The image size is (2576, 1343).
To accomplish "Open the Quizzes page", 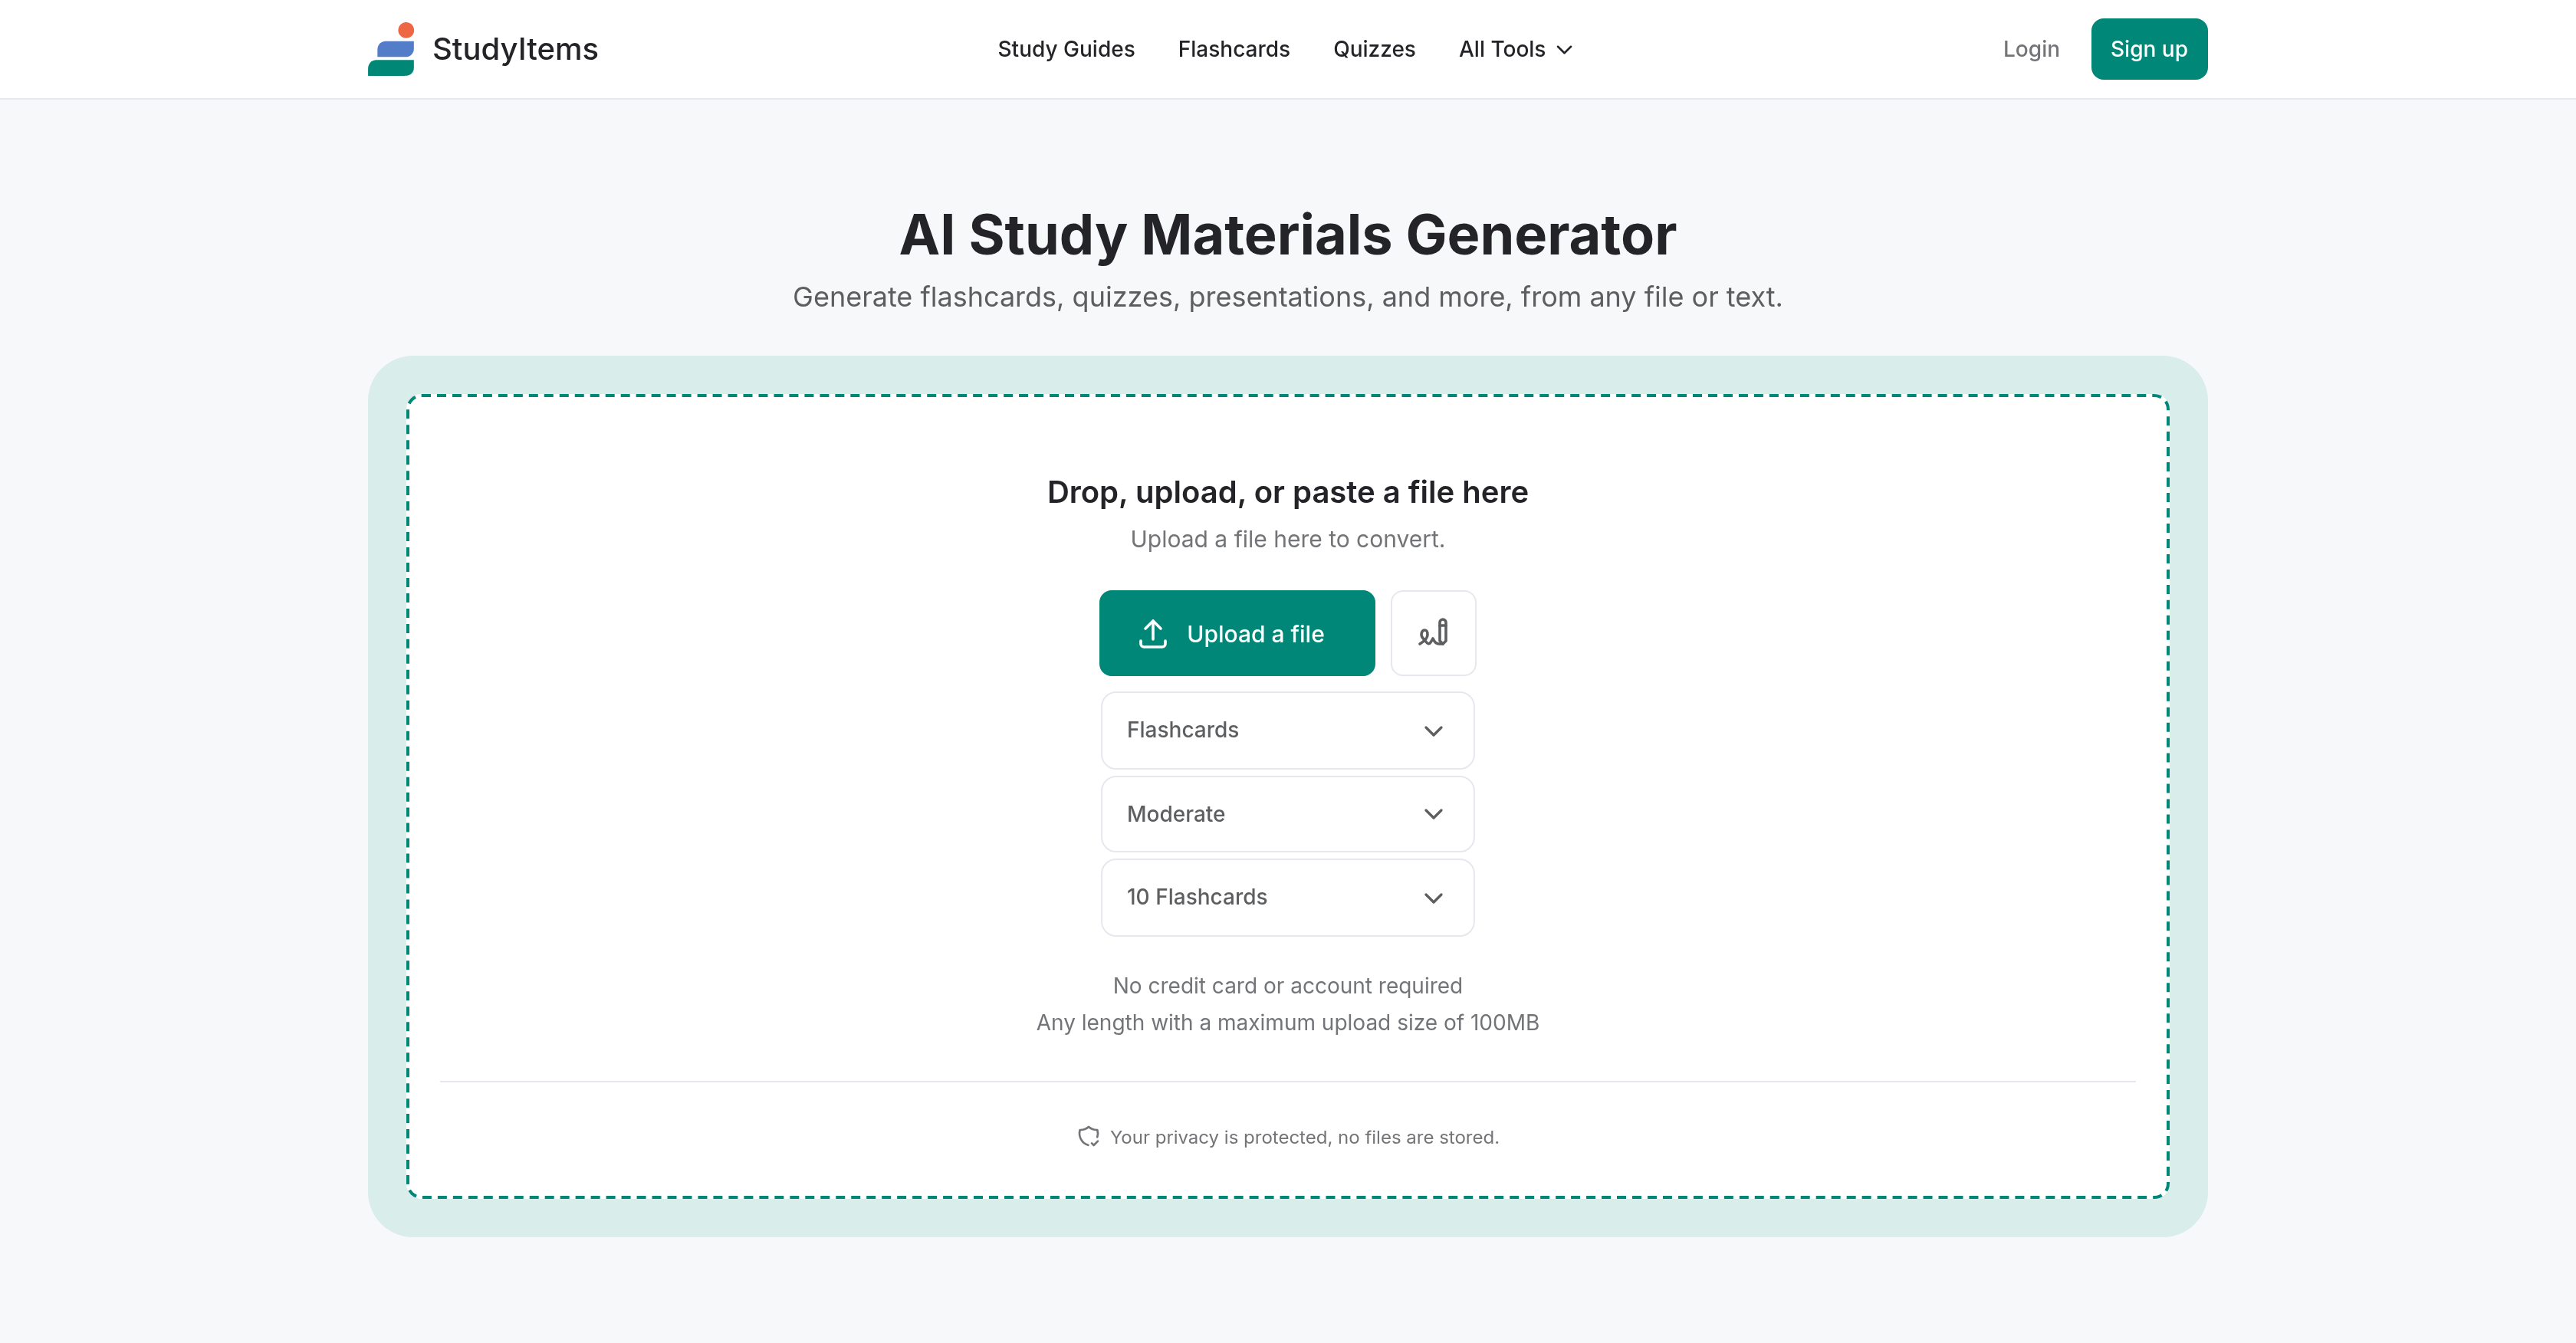I will (x=1374, y=48).
